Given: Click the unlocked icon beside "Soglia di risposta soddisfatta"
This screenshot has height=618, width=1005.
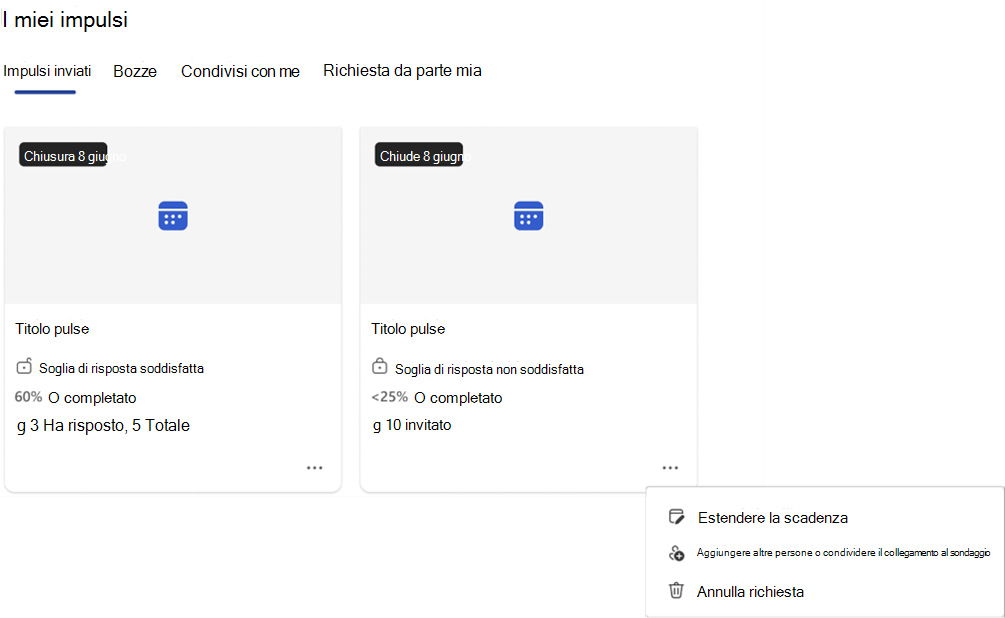Looking at the screenshot, I should tap(23, 366).
